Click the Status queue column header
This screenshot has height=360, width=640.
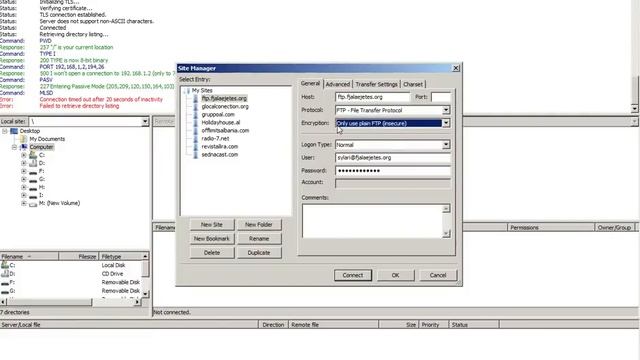(x=474, y=325)
